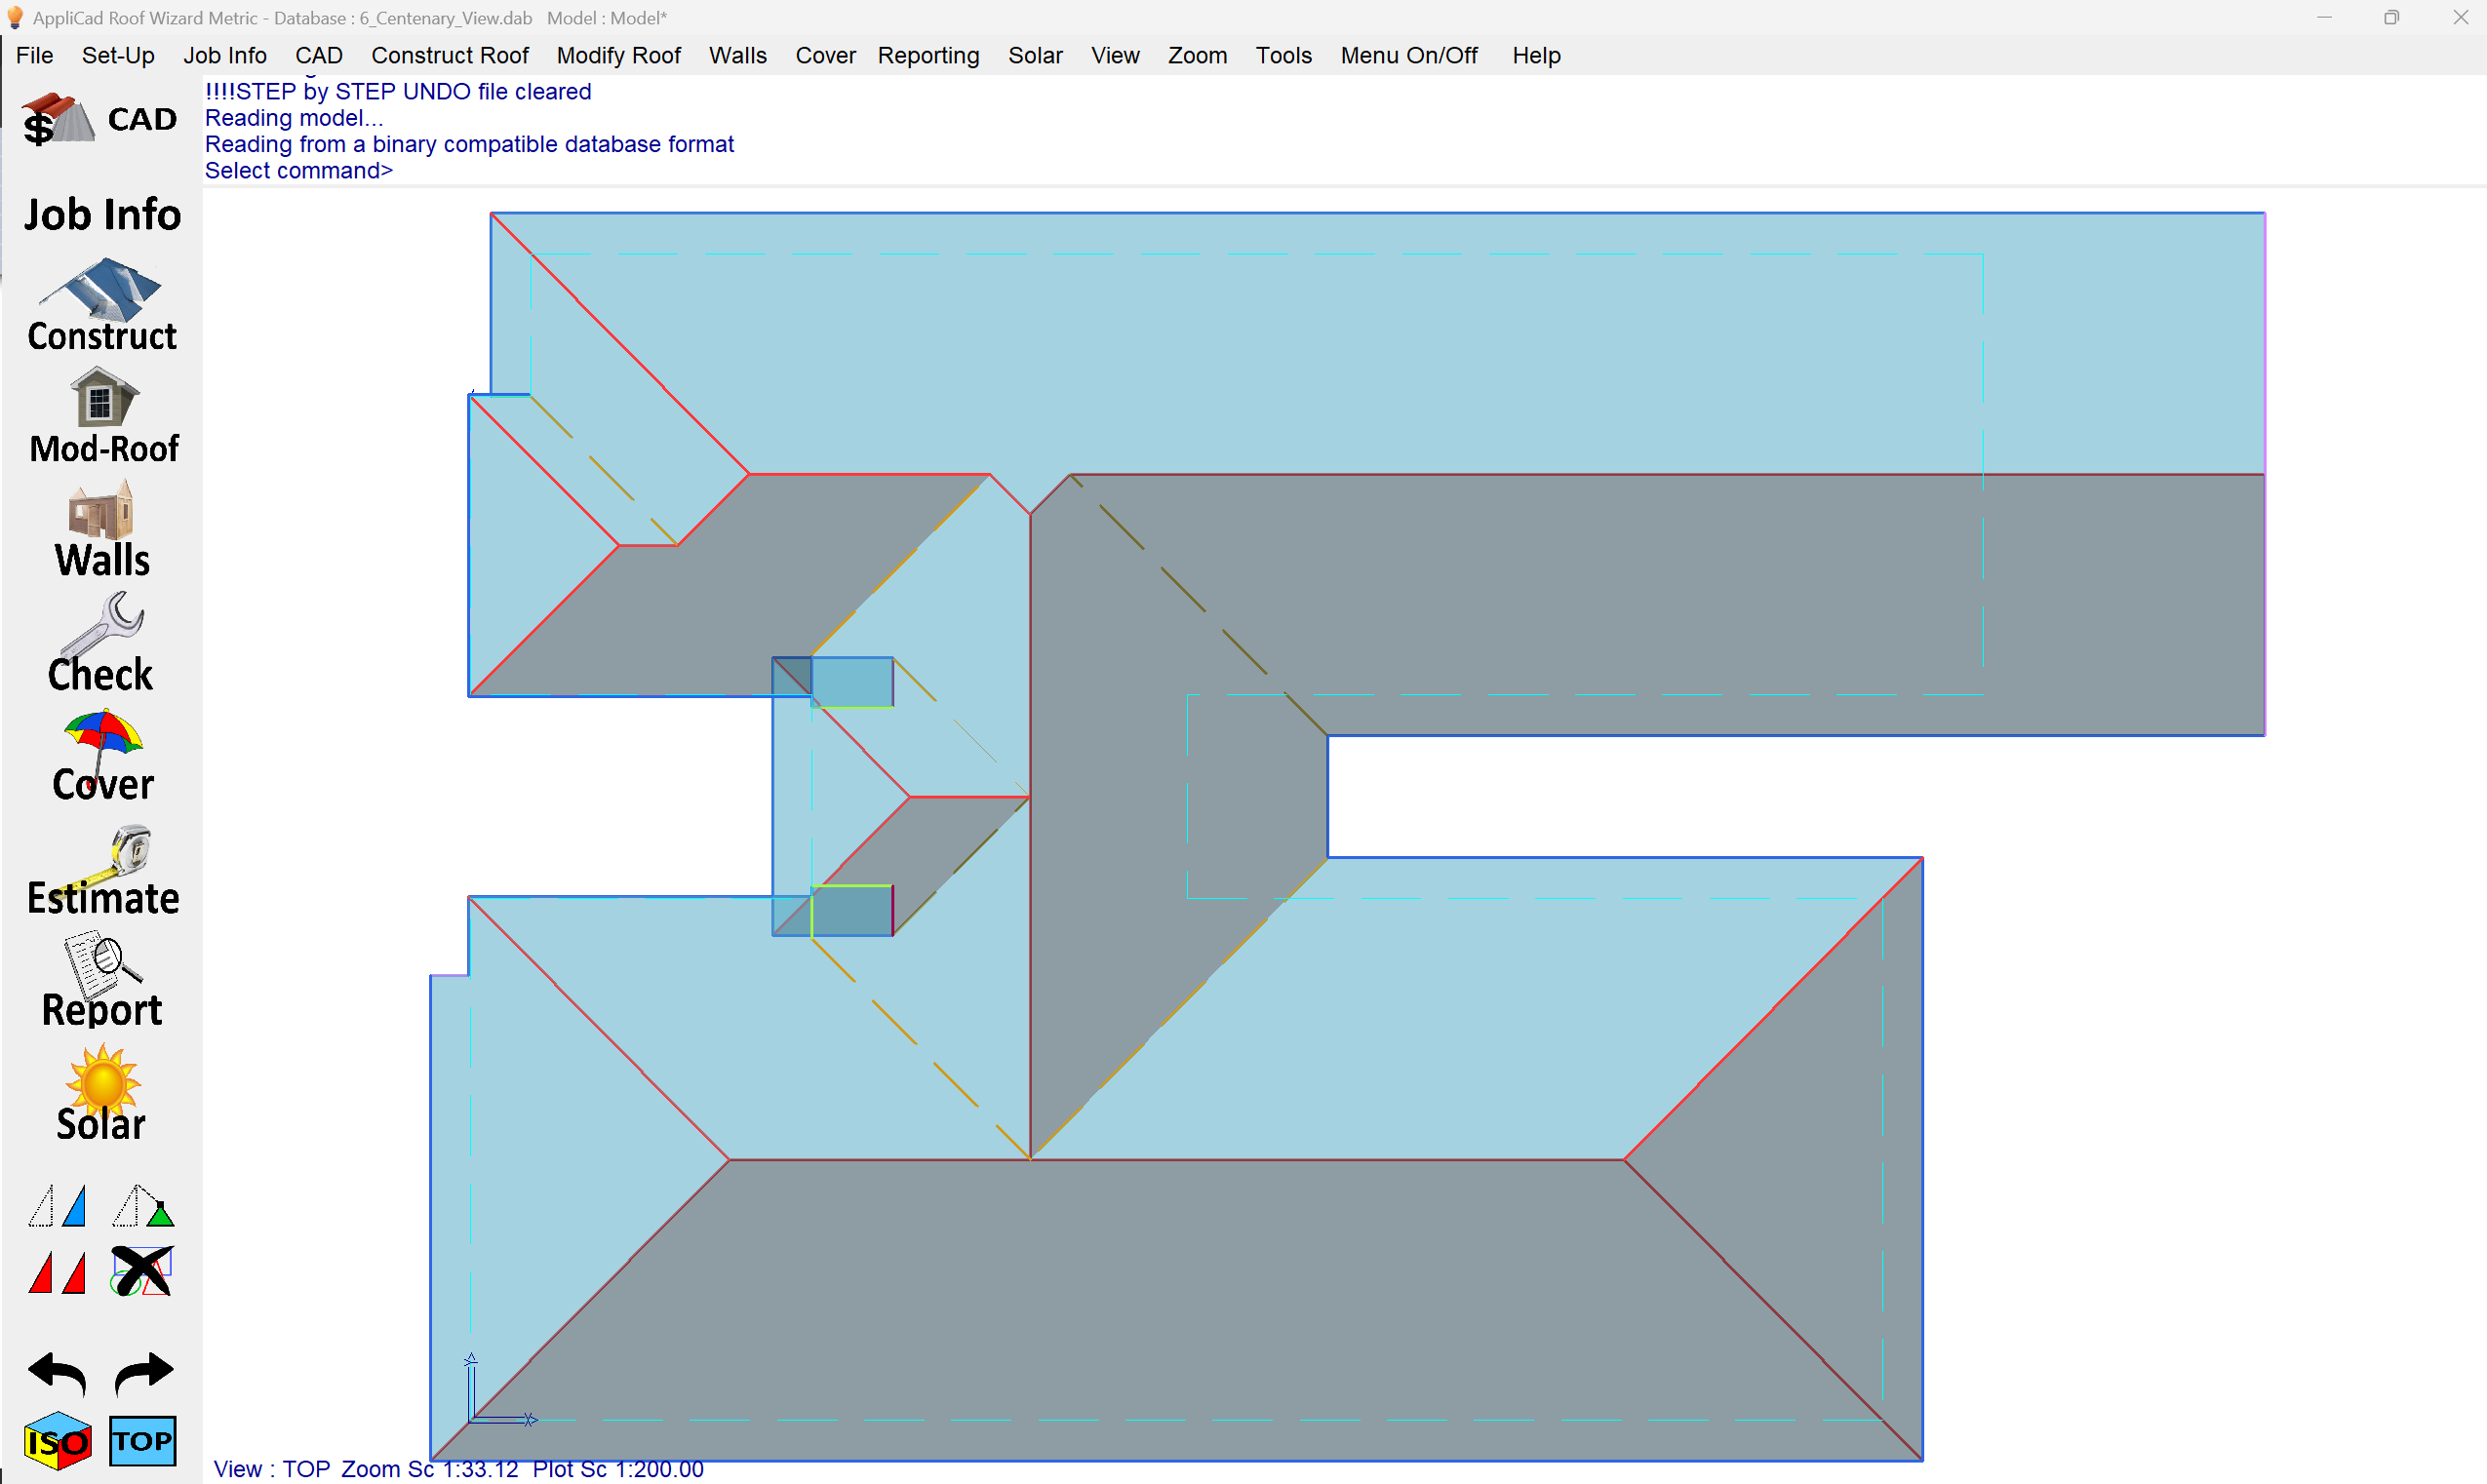Open the Construct Roof menu
This screenshot has width=2487, height=1484.
(449, 56)
